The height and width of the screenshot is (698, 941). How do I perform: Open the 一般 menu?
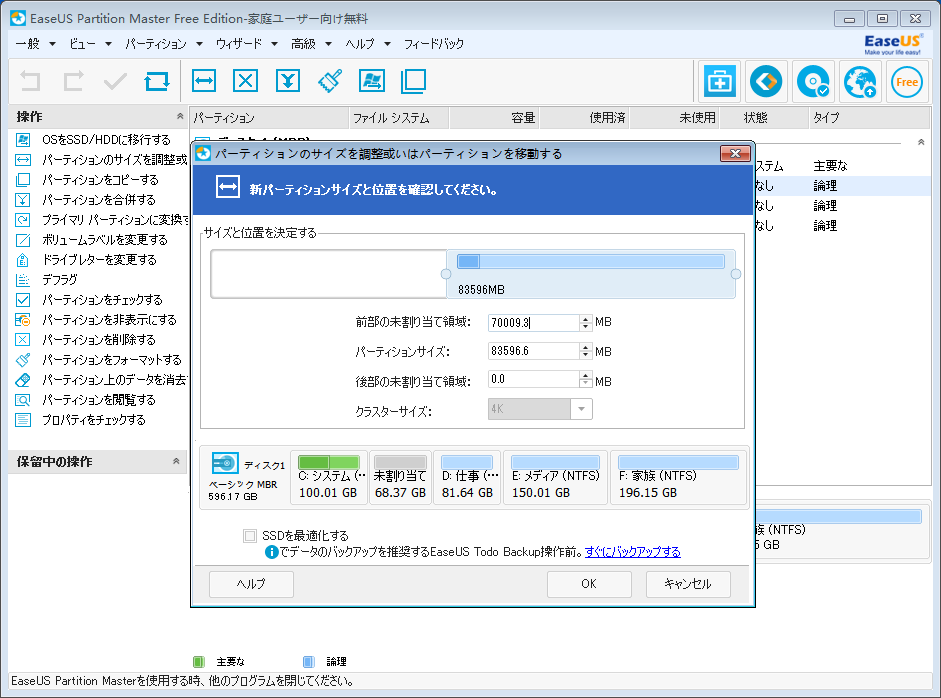click(x=35, y=44)
